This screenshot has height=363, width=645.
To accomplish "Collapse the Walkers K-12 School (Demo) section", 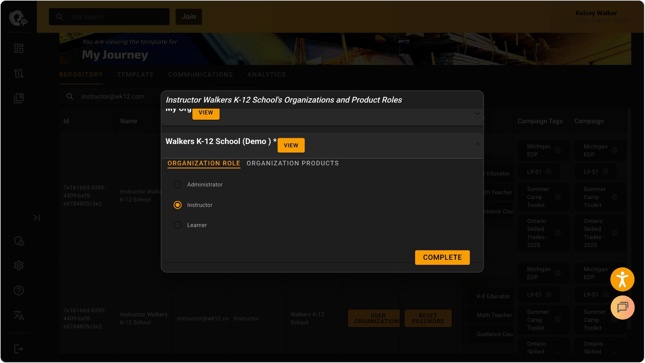I will tap(477, 144).
